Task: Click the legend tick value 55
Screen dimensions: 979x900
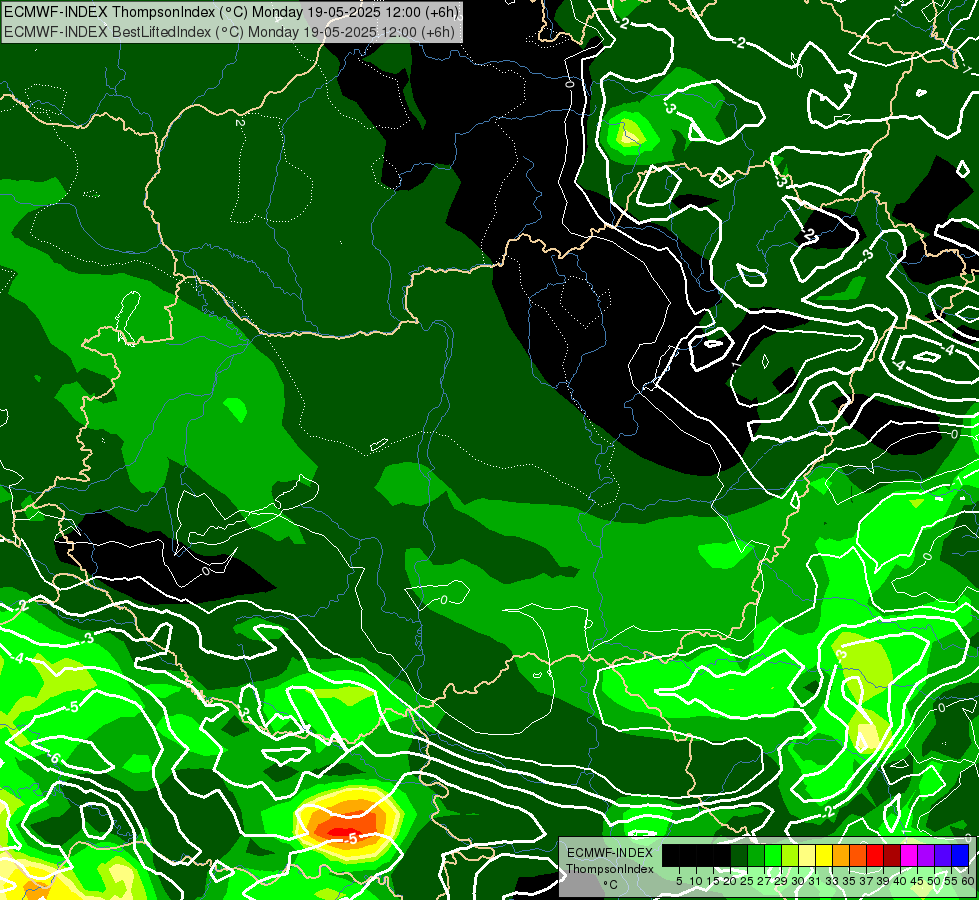Action: (x=952, y=881)
